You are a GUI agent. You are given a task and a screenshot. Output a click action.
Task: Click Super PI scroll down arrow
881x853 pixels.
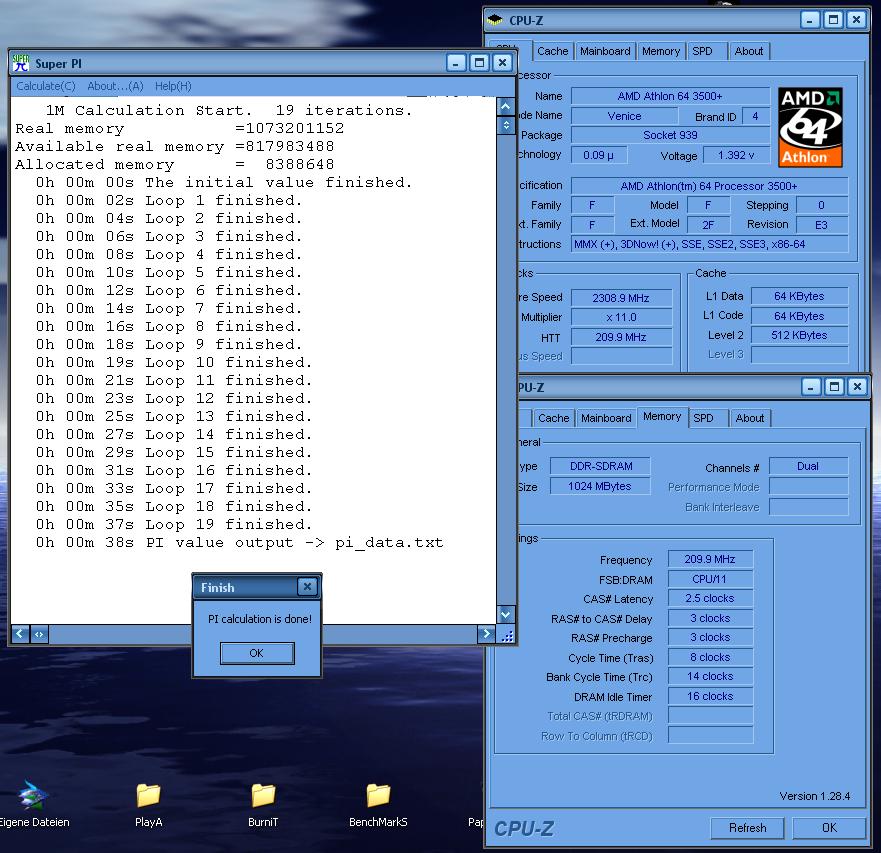click(506, 614)
